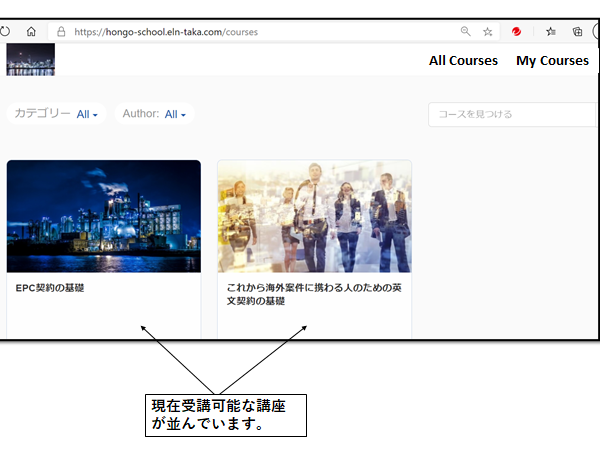Click the EPC契約の基礎 course title

point(50,288)
